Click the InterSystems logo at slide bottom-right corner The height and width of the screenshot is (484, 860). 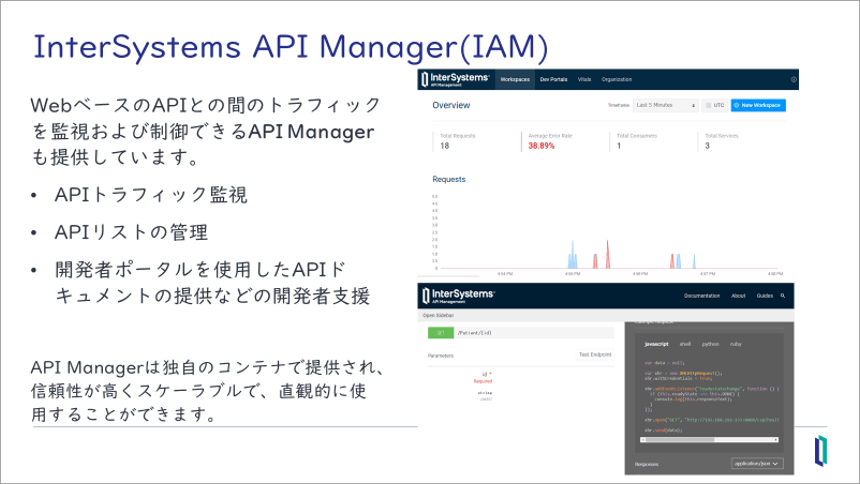click(x=820, y=451)
